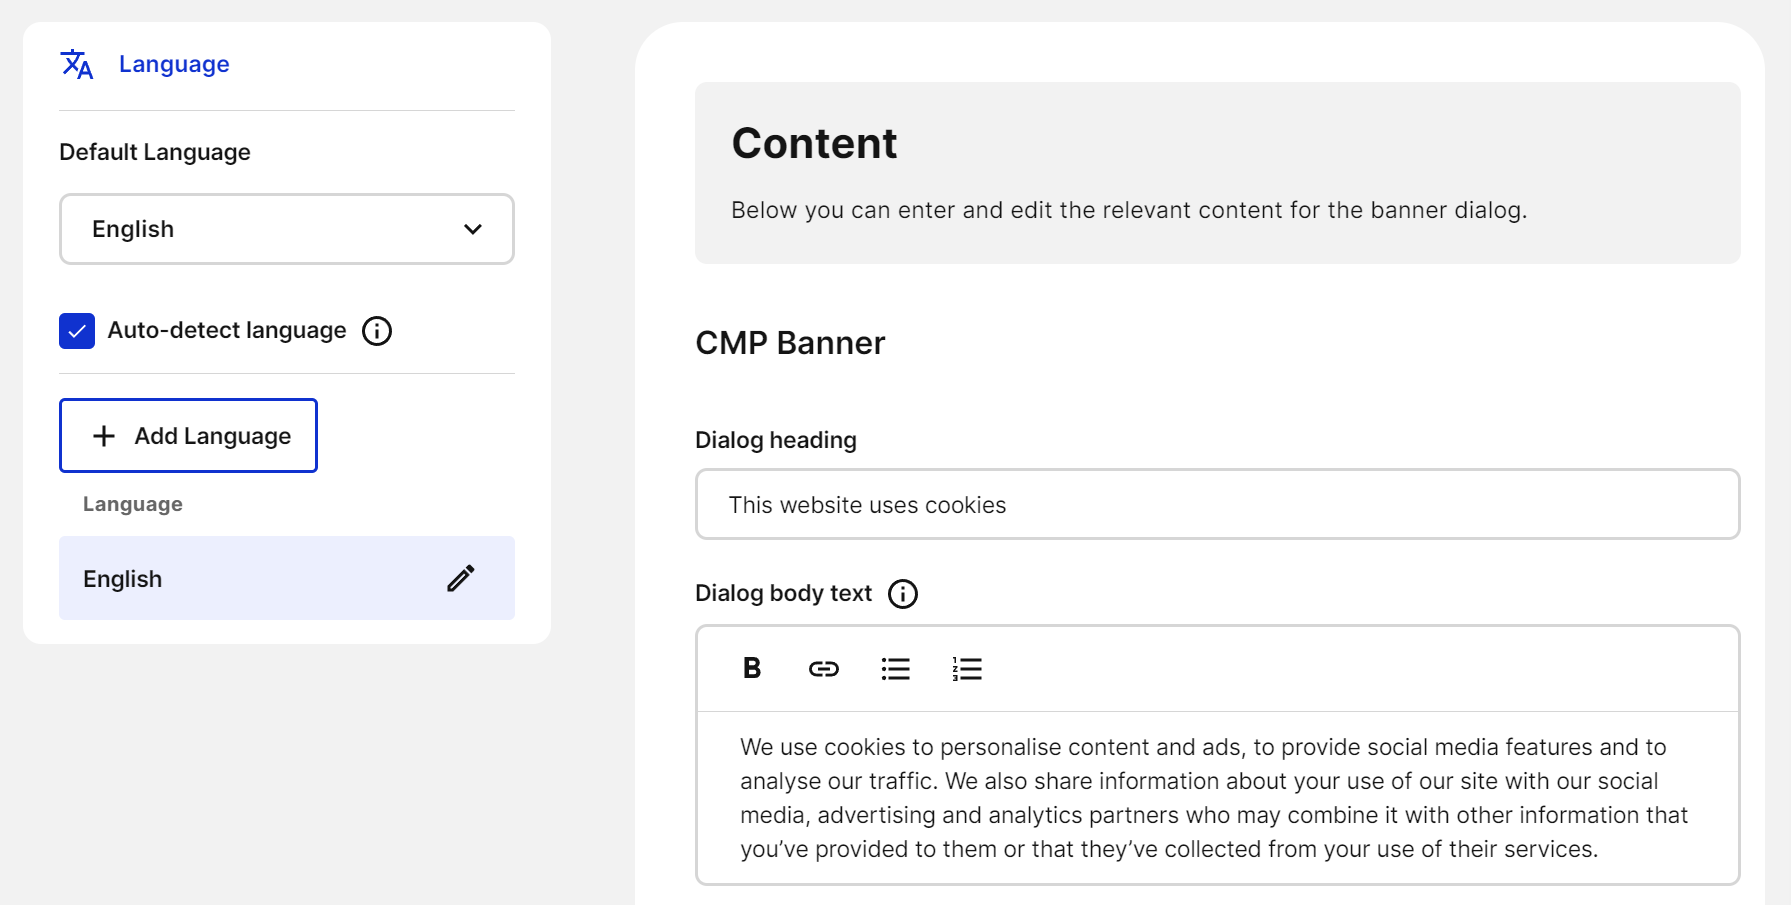Expand the chevron arrow in the English selector
1791x905 pixels.
tap(473, 229)
